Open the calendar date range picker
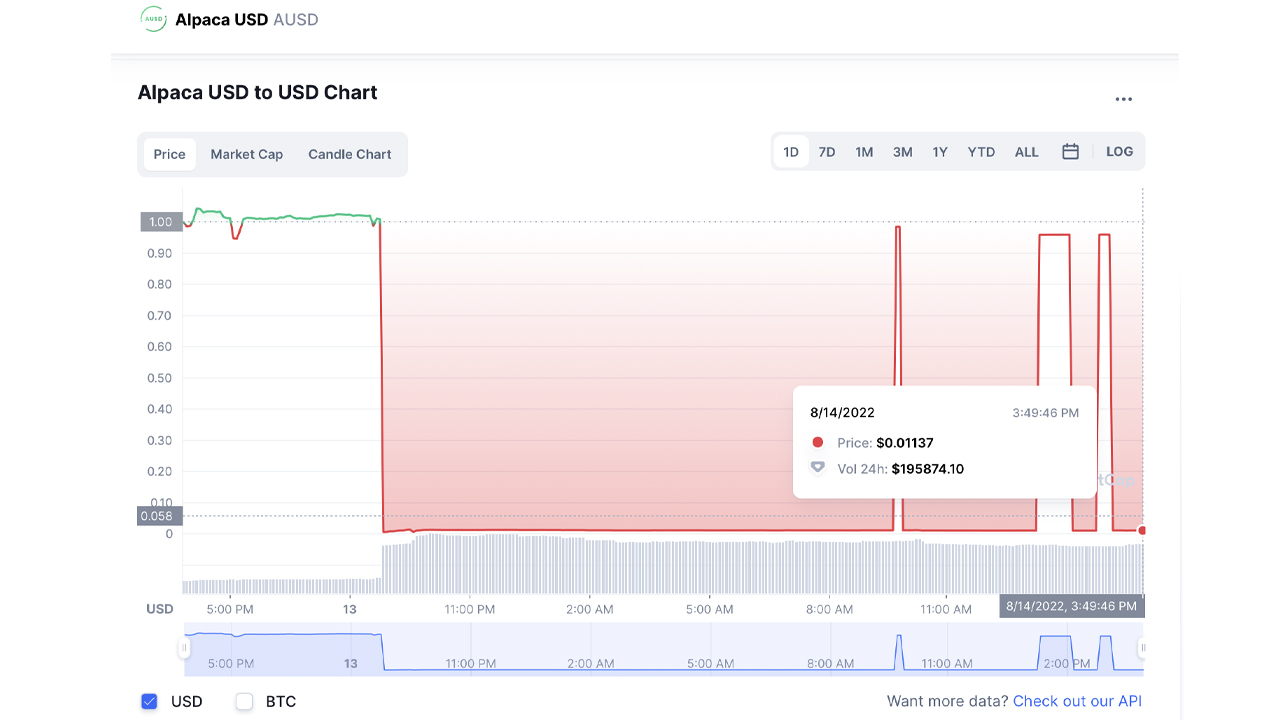 1070,152
